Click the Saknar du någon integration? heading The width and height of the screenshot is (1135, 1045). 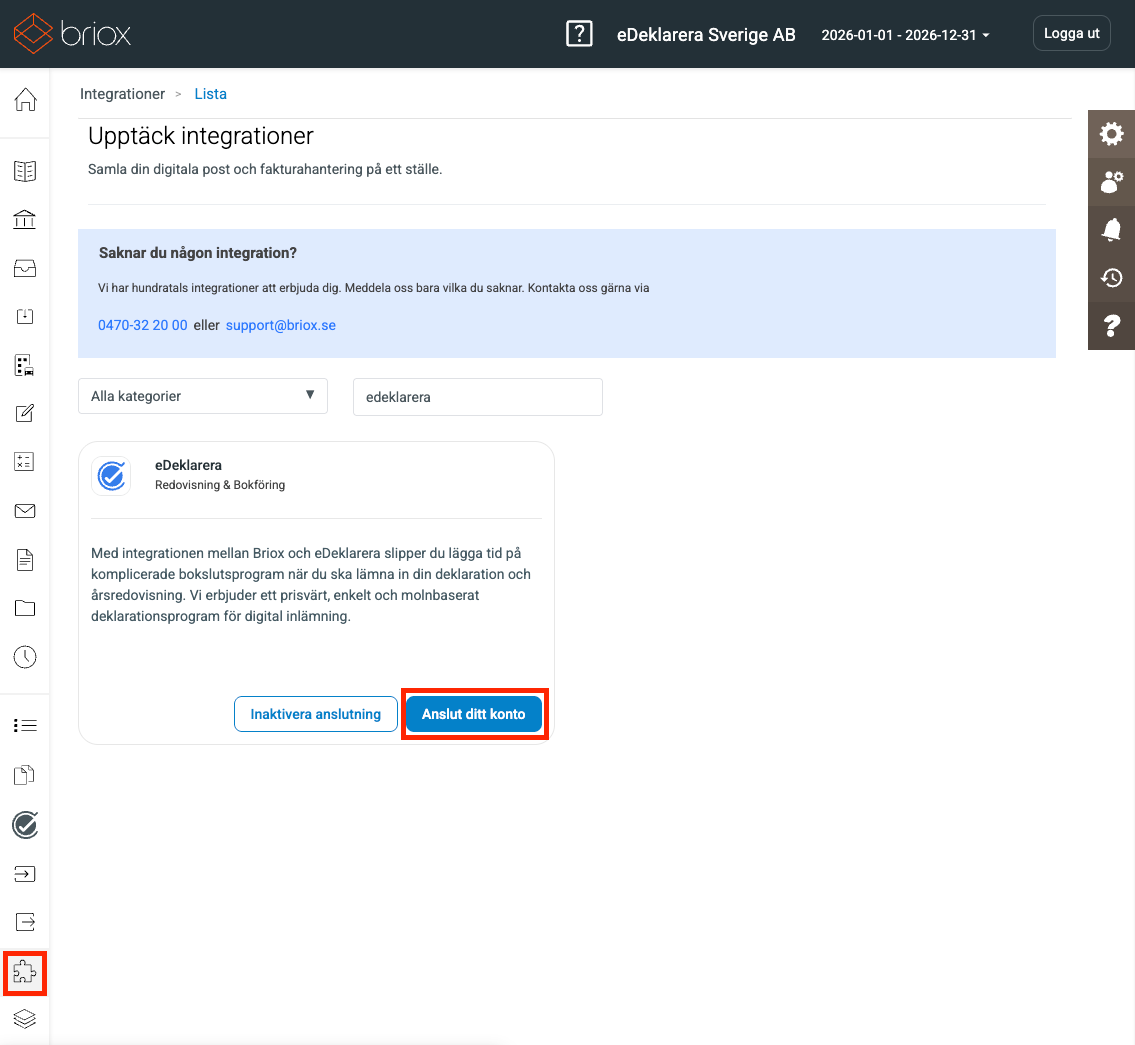coord(198,253)
